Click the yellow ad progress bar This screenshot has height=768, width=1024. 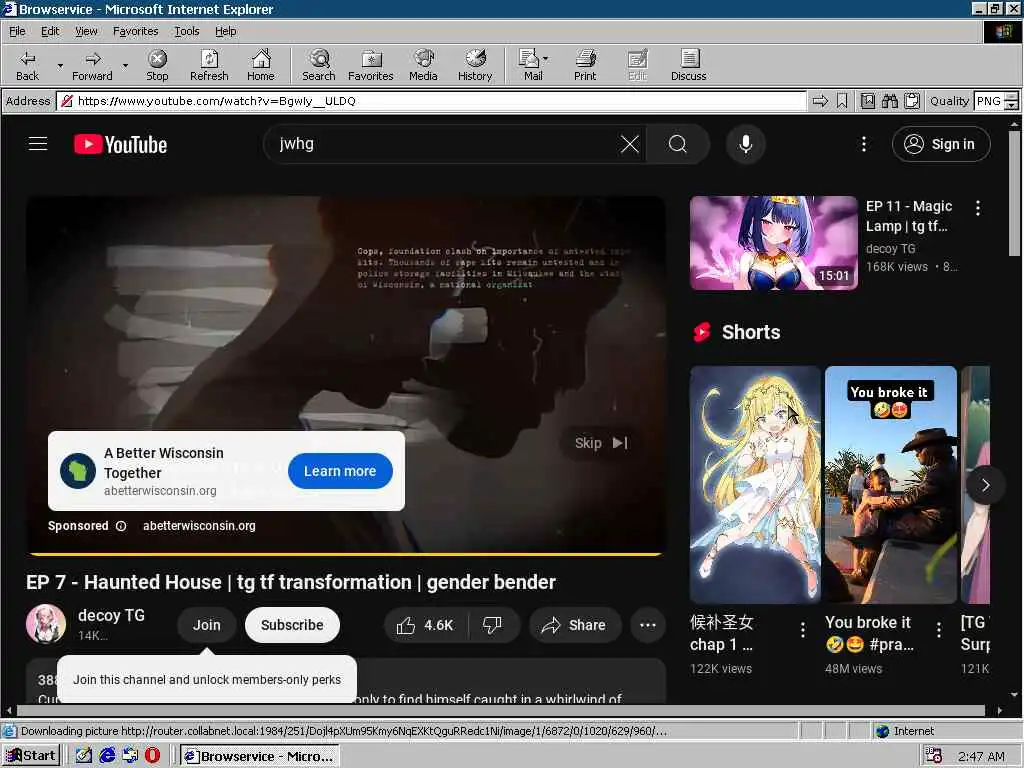pos(346,554)
